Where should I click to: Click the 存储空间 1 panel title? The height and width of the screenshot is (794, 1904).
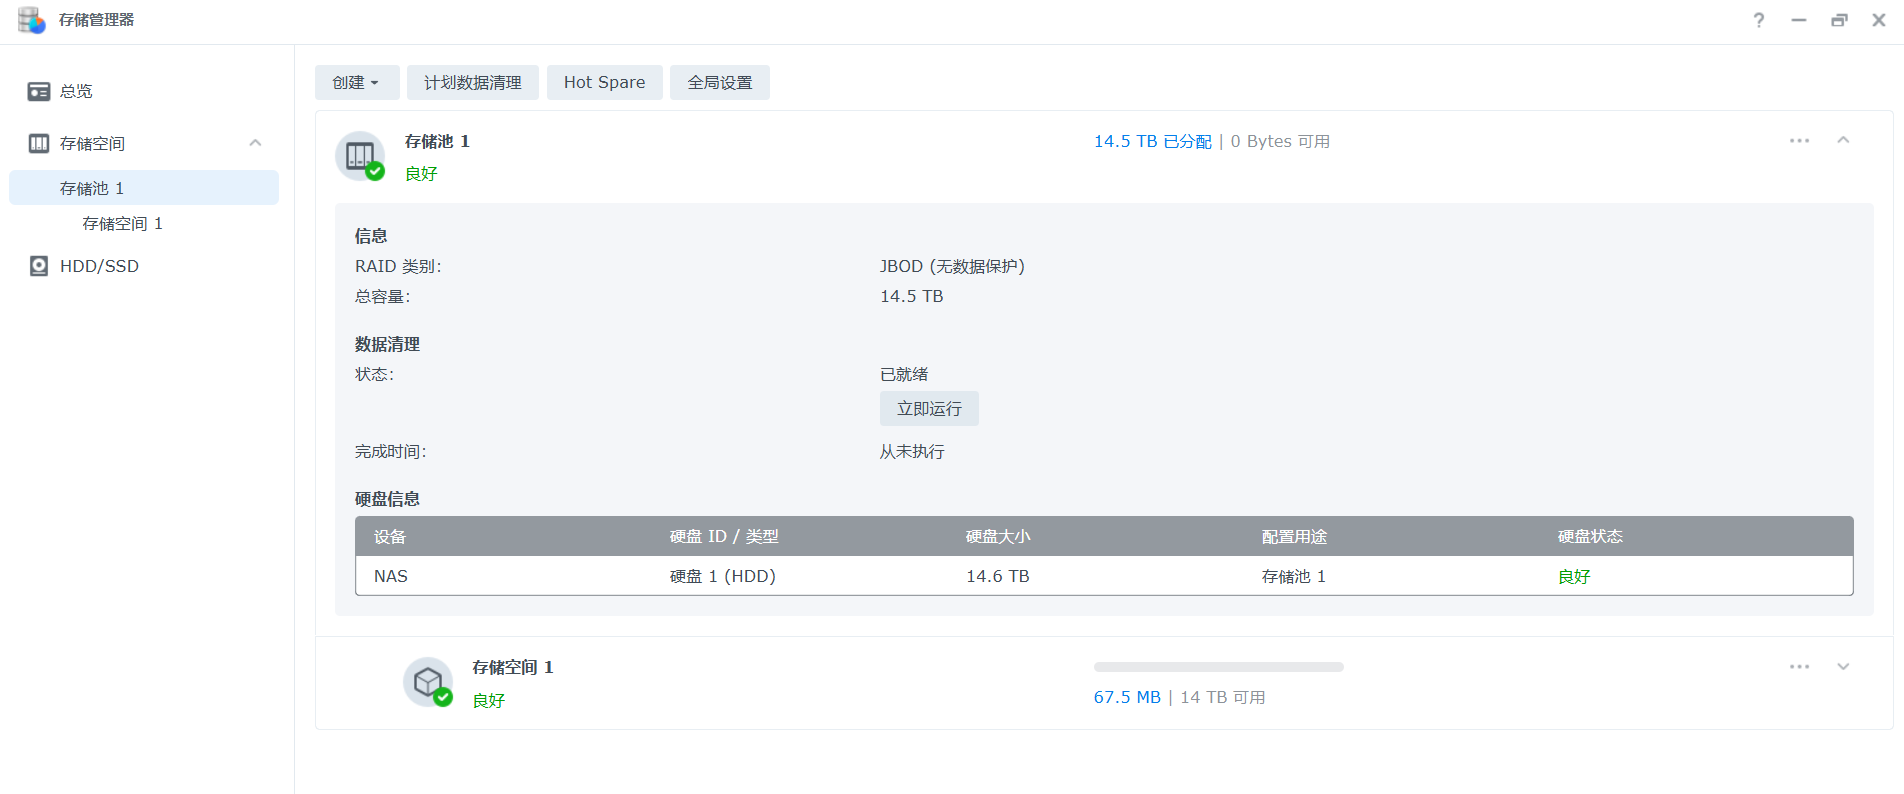513,667
